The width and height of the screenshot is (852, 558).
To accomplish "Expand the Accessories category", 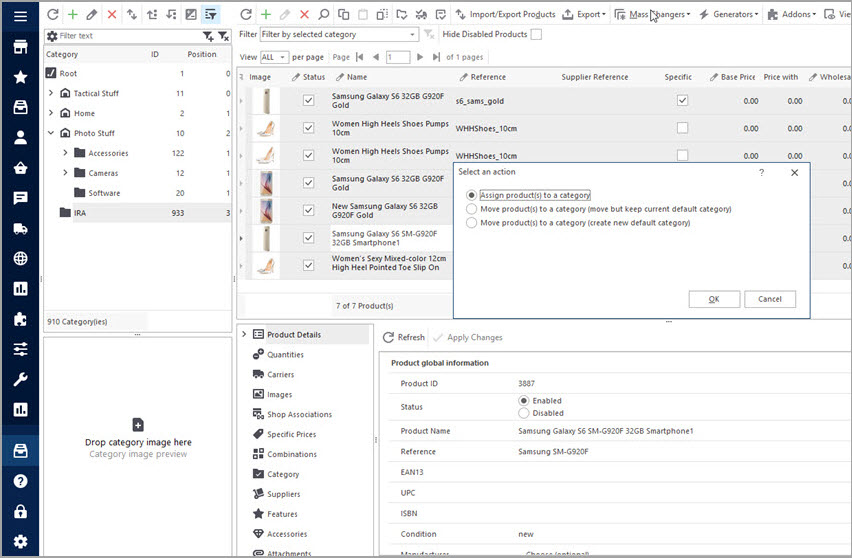I will [65, 153].
